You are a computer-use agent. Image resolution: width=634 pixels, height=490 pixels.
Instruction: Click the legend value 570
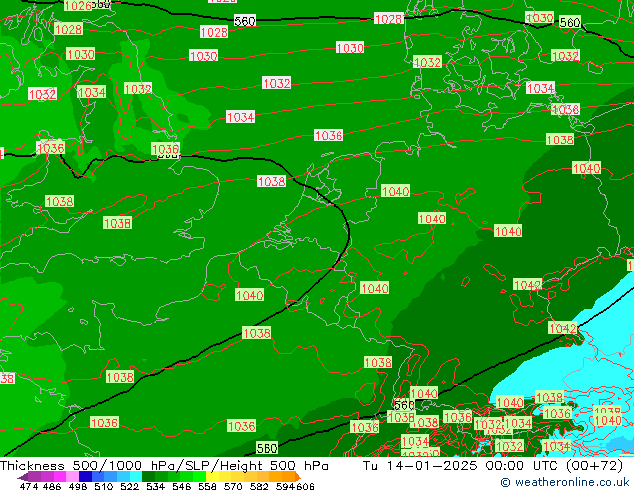pos(233,486)
